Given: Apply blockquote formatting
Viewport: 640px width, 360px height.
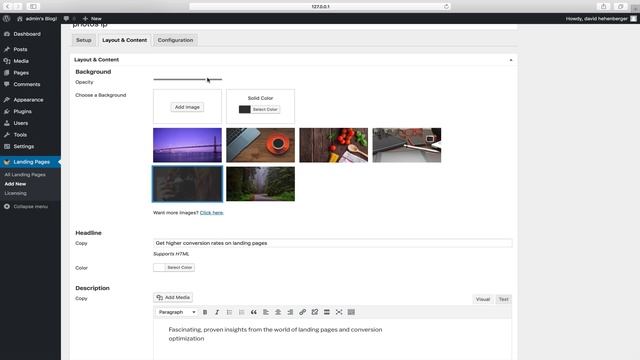Looking at the screenshot, I should [x=253, y=312].
